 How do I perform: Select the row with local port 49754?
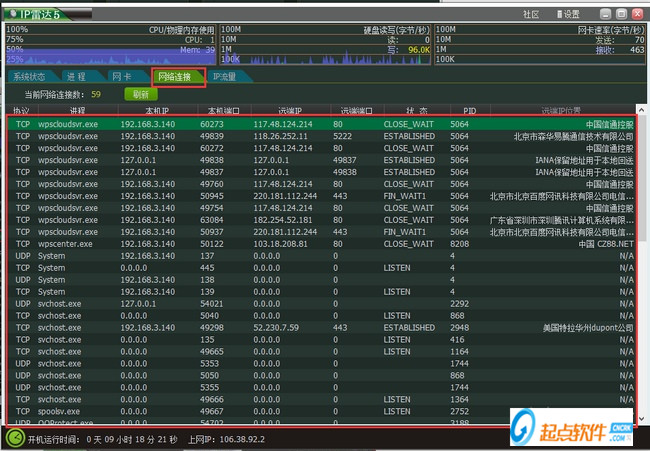321,208
